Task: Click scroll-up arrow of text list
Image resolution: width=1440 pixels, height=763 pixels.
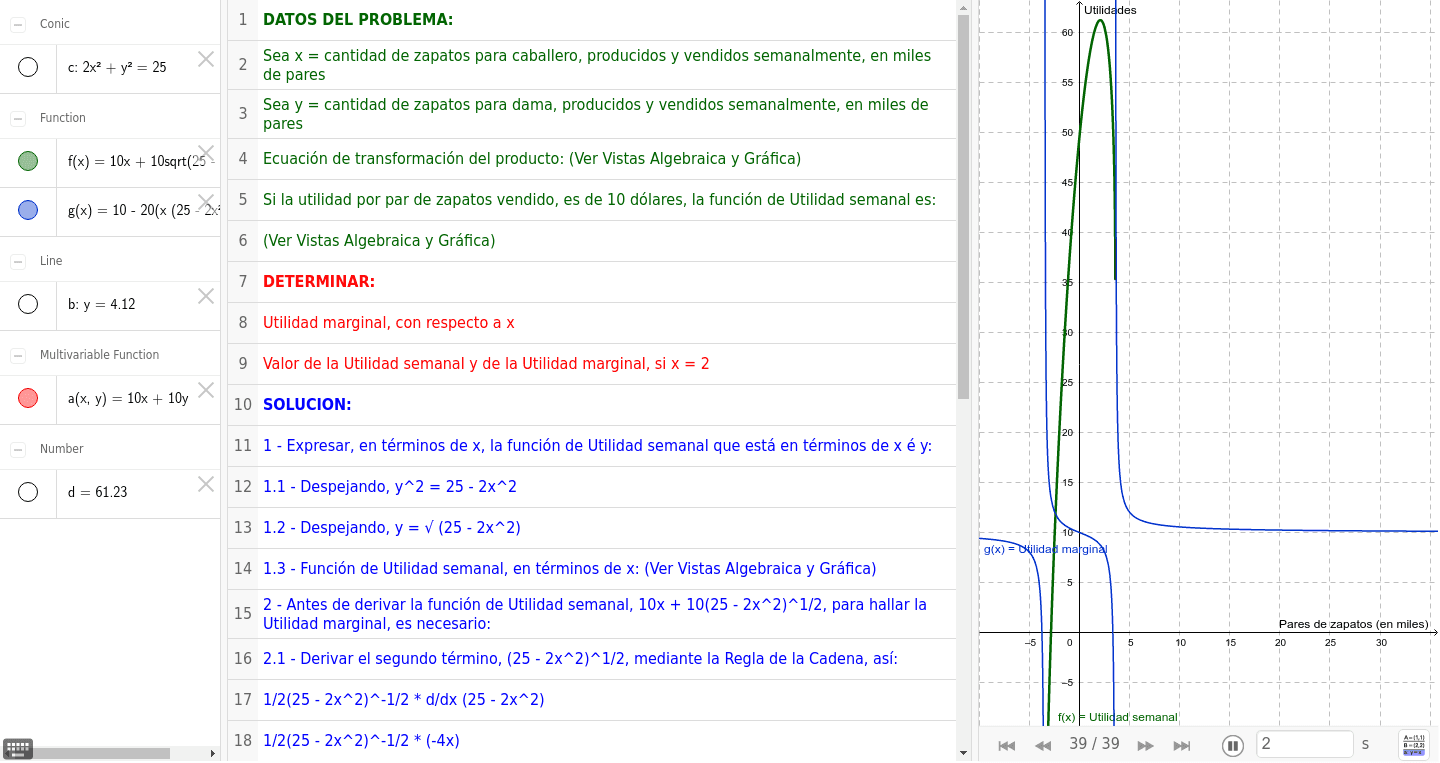Action: (963, 7)
